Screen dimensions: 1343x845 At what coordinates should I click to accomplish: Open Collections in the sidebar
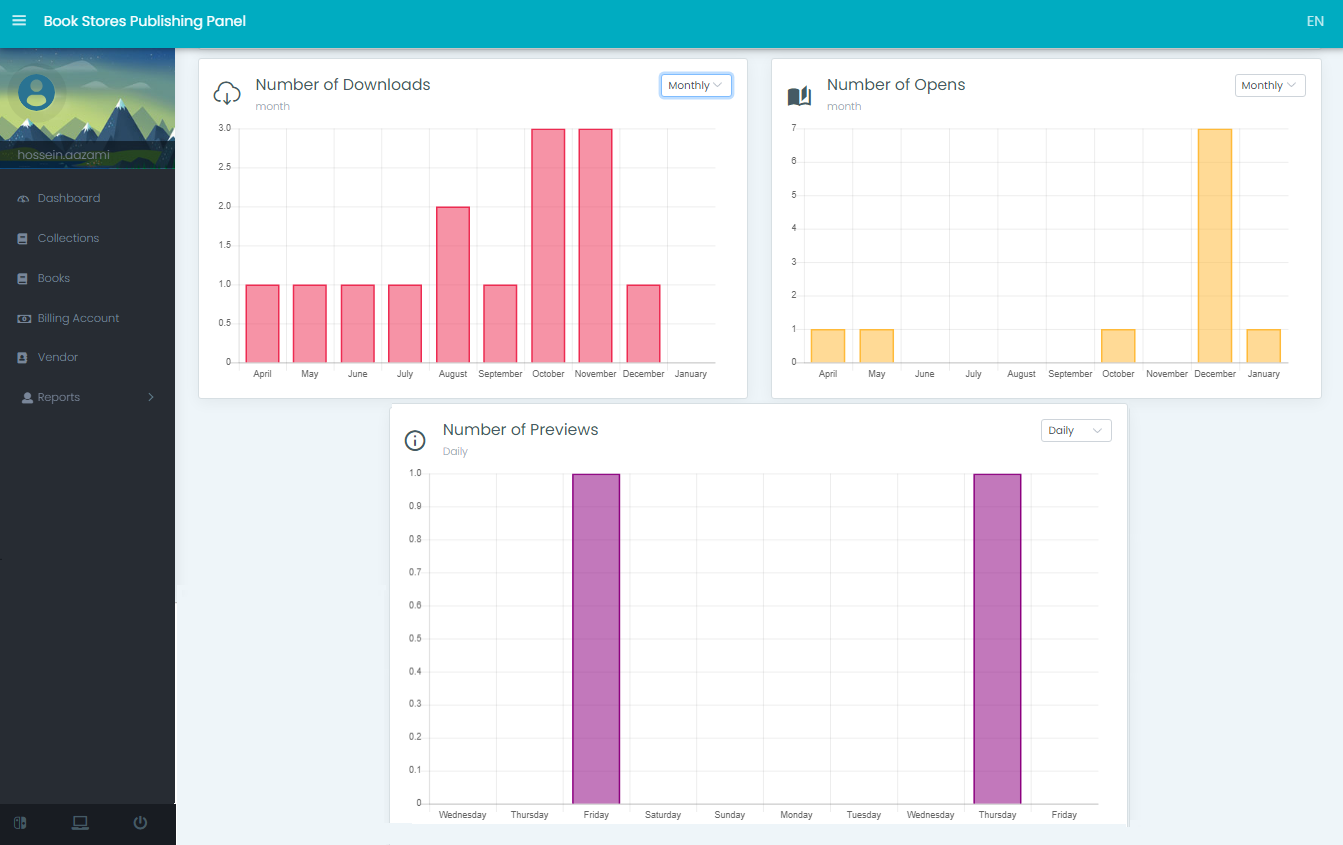[68, 238]
